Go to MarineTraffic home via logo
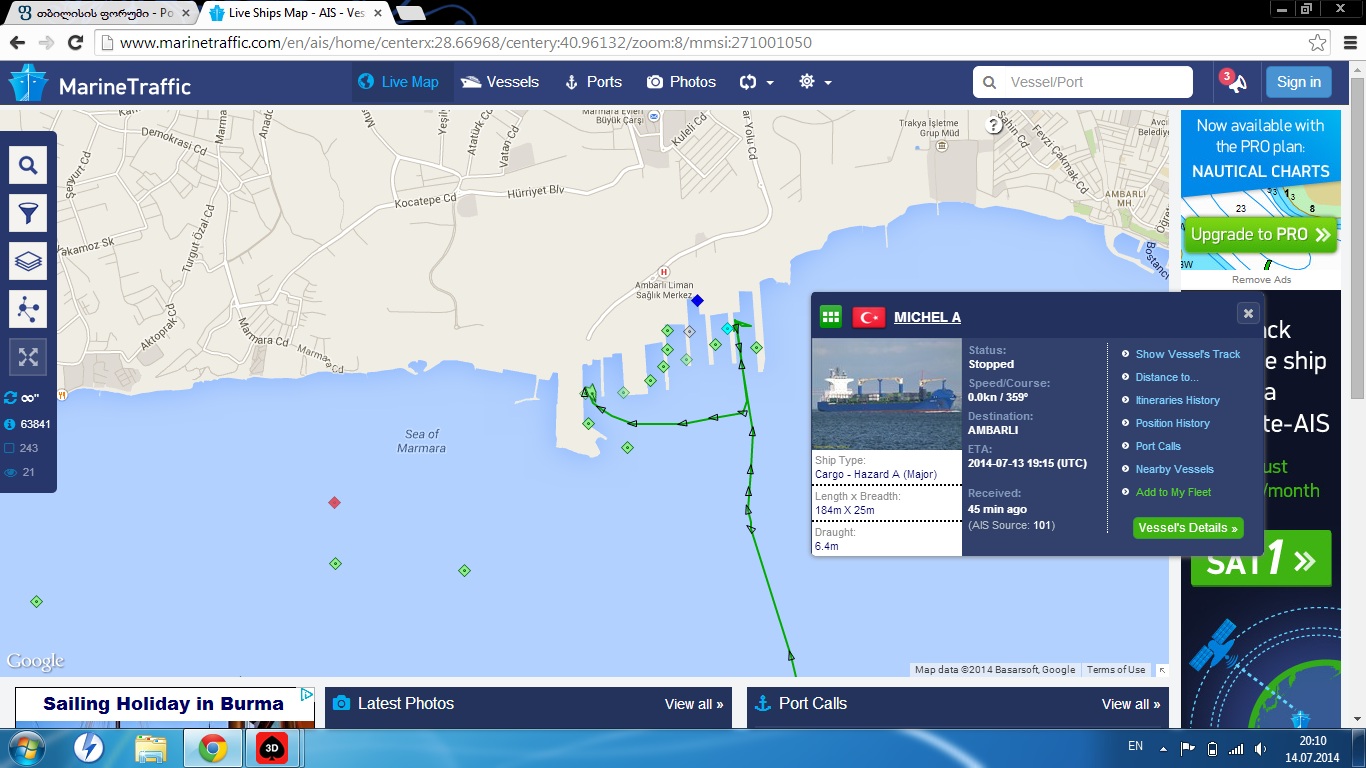 pyautogui.click(x=100, y=84)
